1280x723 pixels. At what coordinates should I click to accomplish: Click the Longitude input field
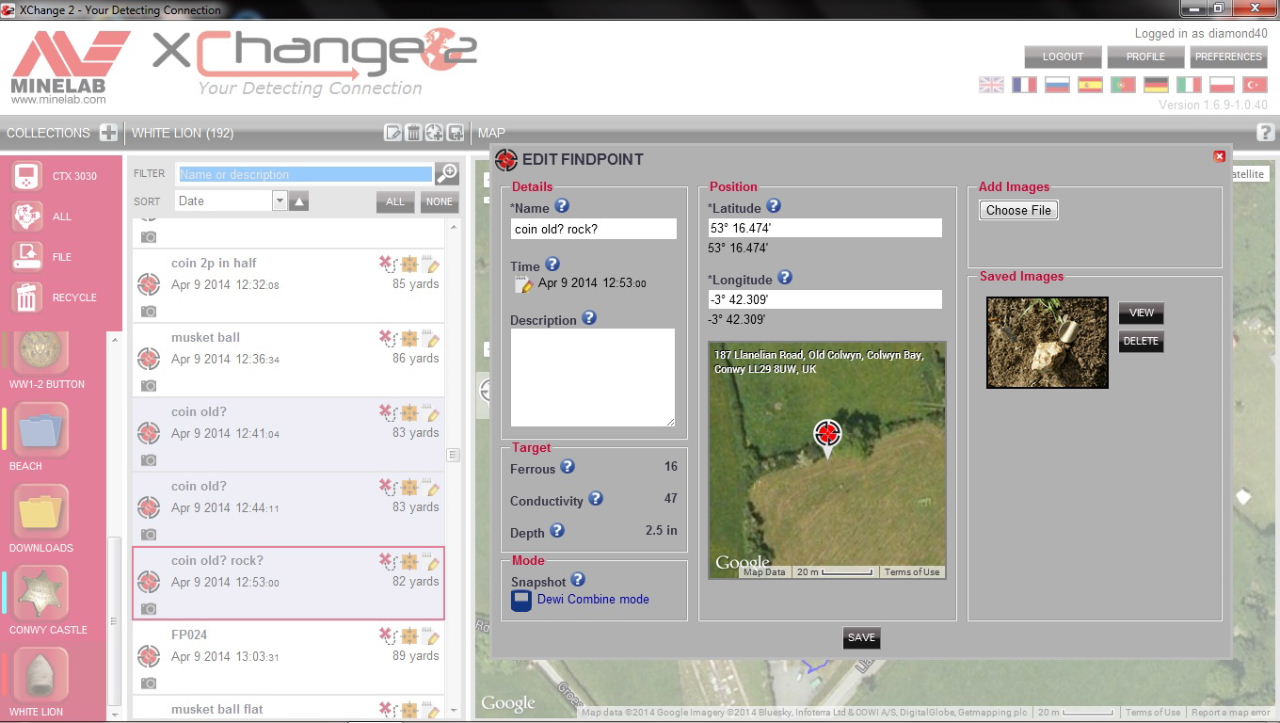point(825,299)
